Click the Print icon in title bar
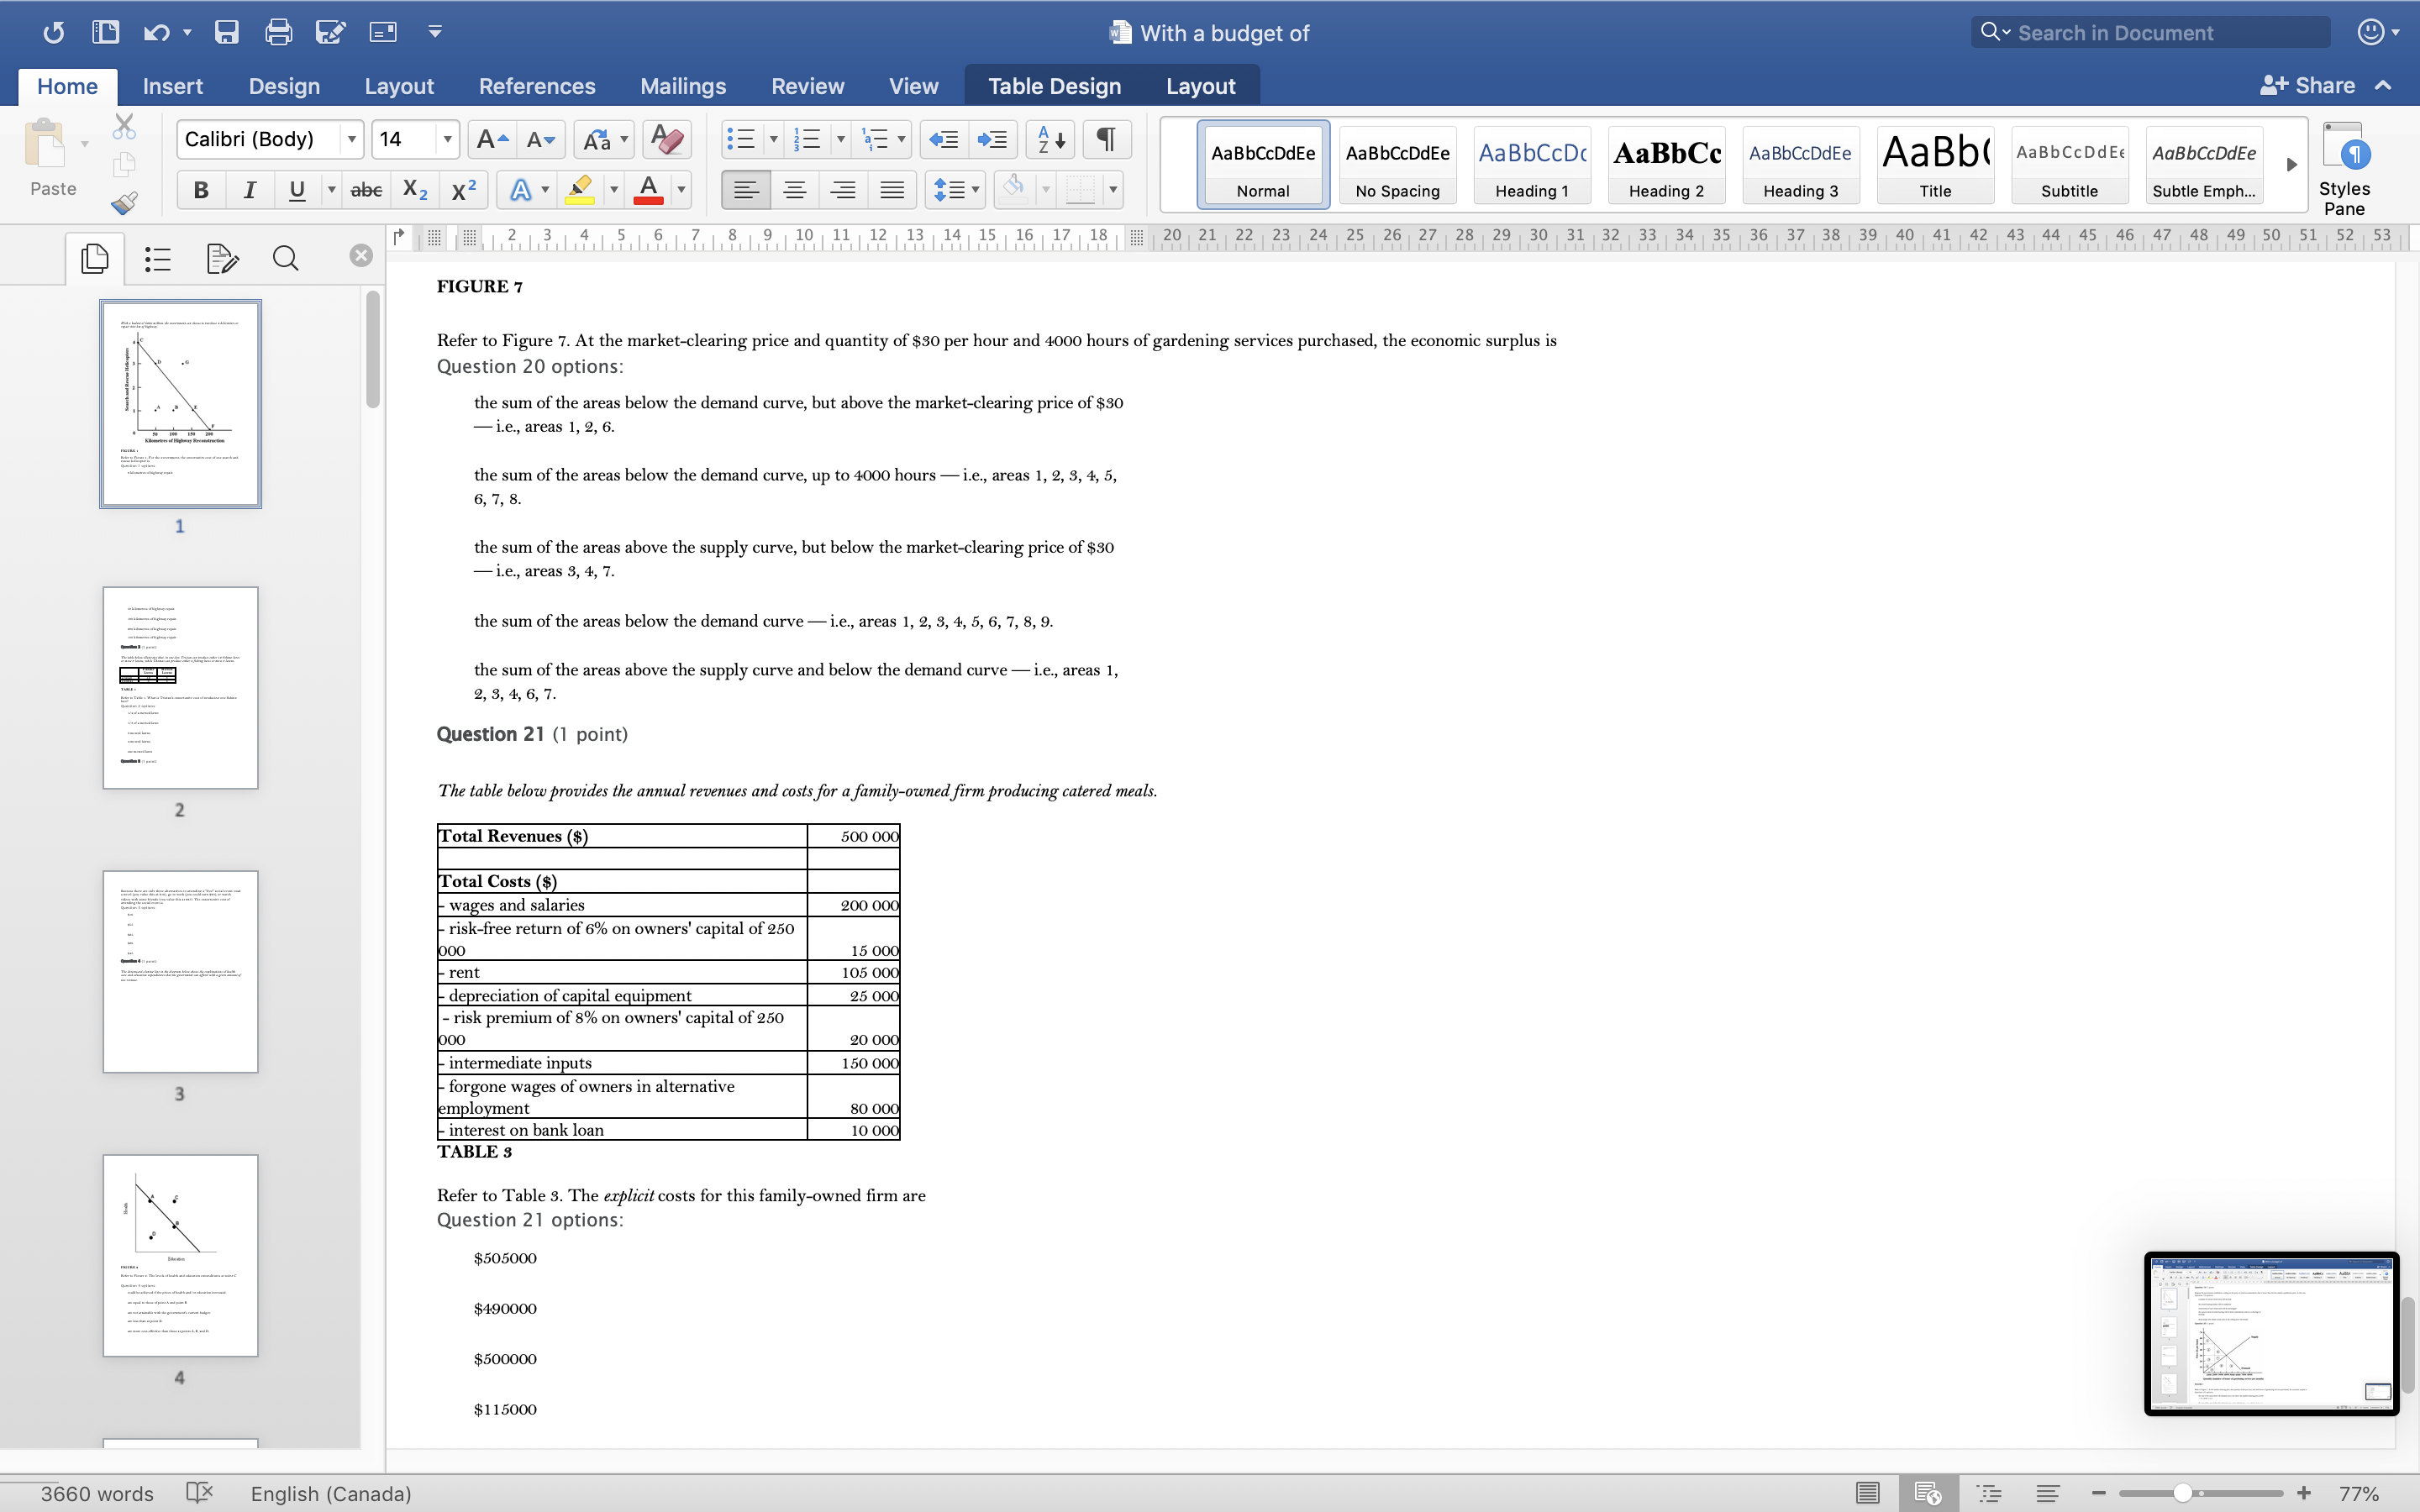2420x1512 pixels. [278, 32]
